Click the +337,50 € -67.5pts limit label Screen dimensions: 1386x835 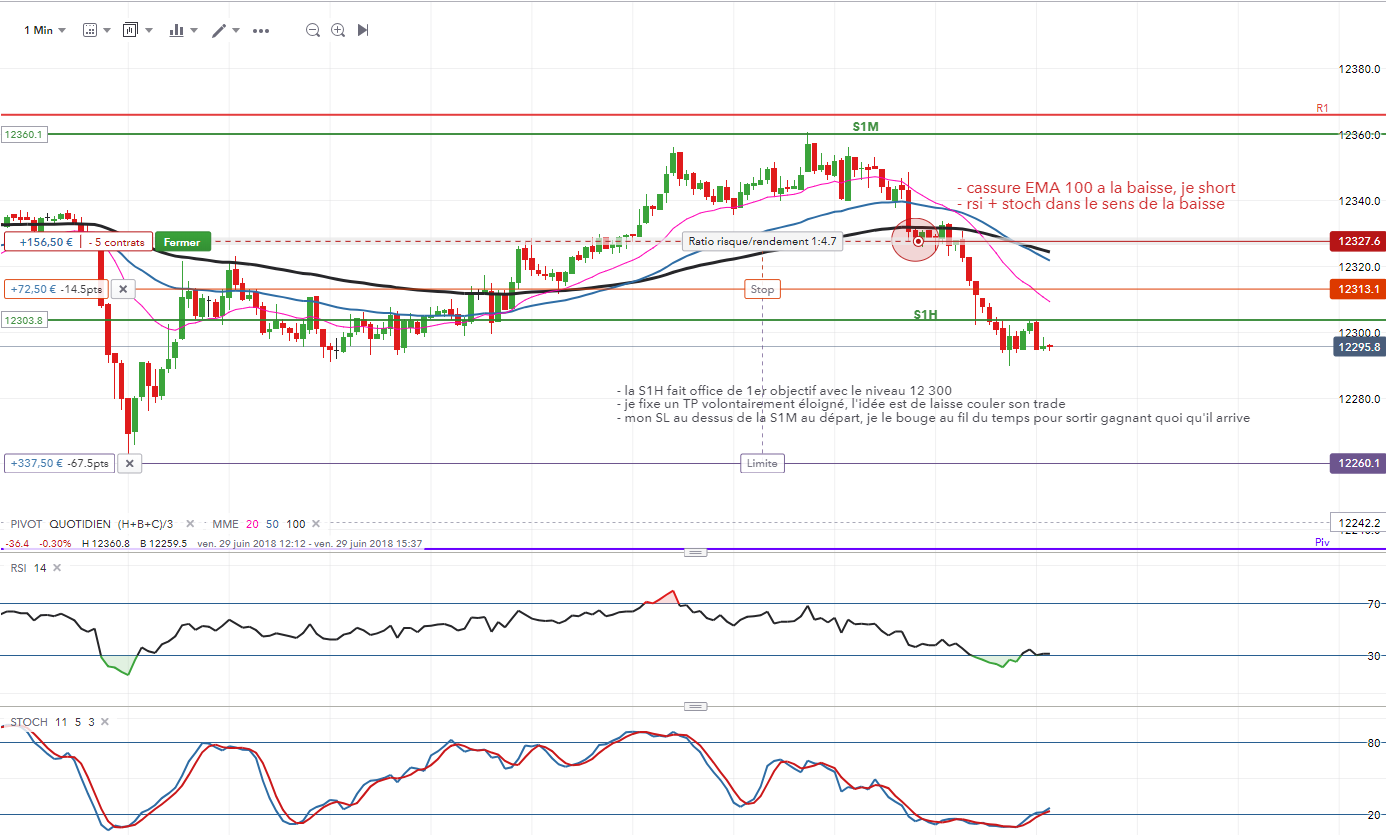pos(60,463)
